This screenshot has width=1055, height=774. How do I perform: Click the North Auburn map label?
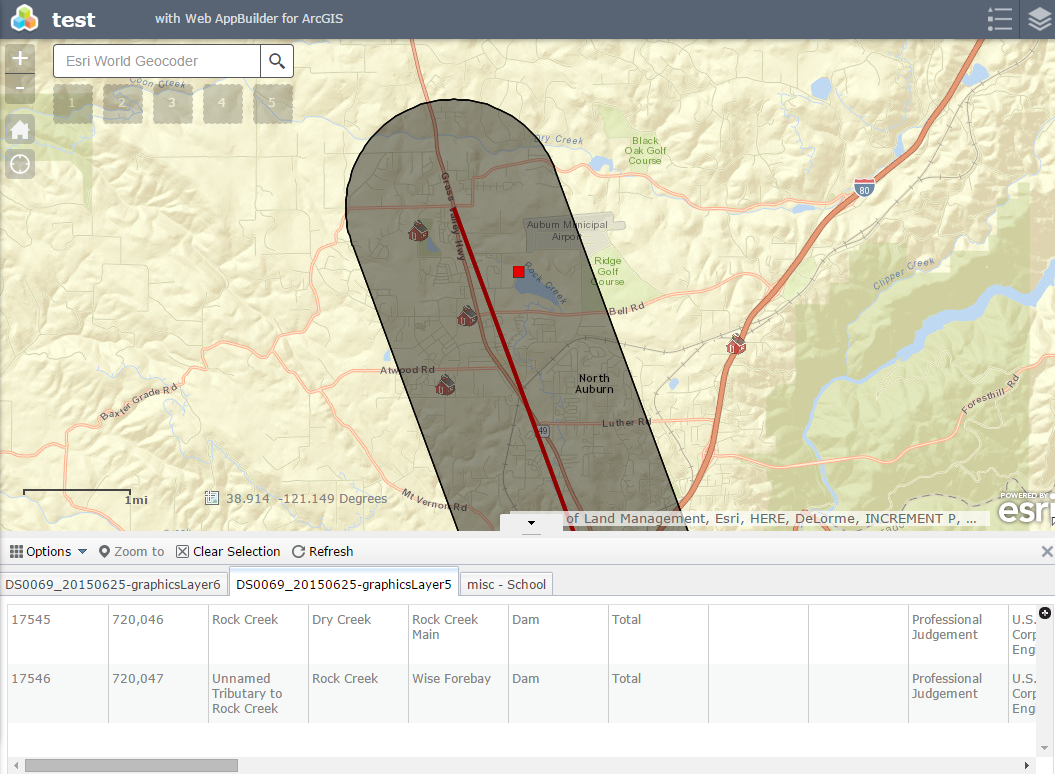coord(594,384)
